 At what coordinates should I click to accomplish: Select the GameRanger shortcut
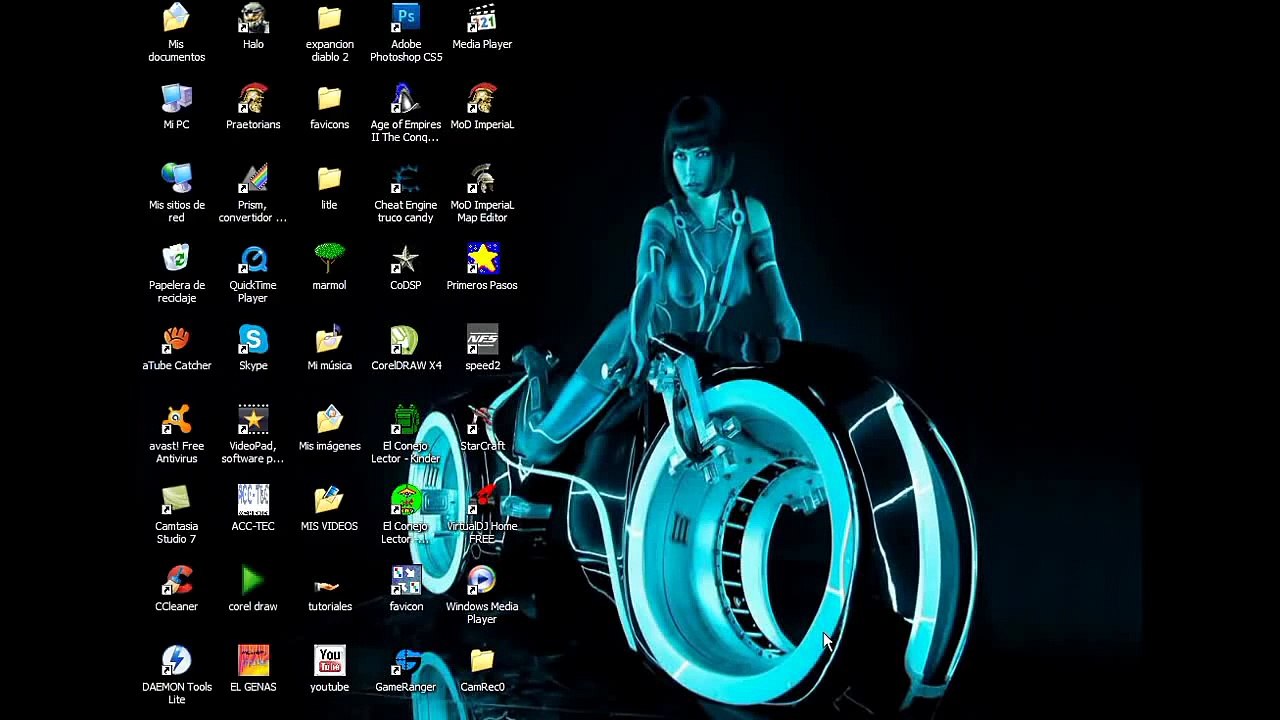(406, 660)
